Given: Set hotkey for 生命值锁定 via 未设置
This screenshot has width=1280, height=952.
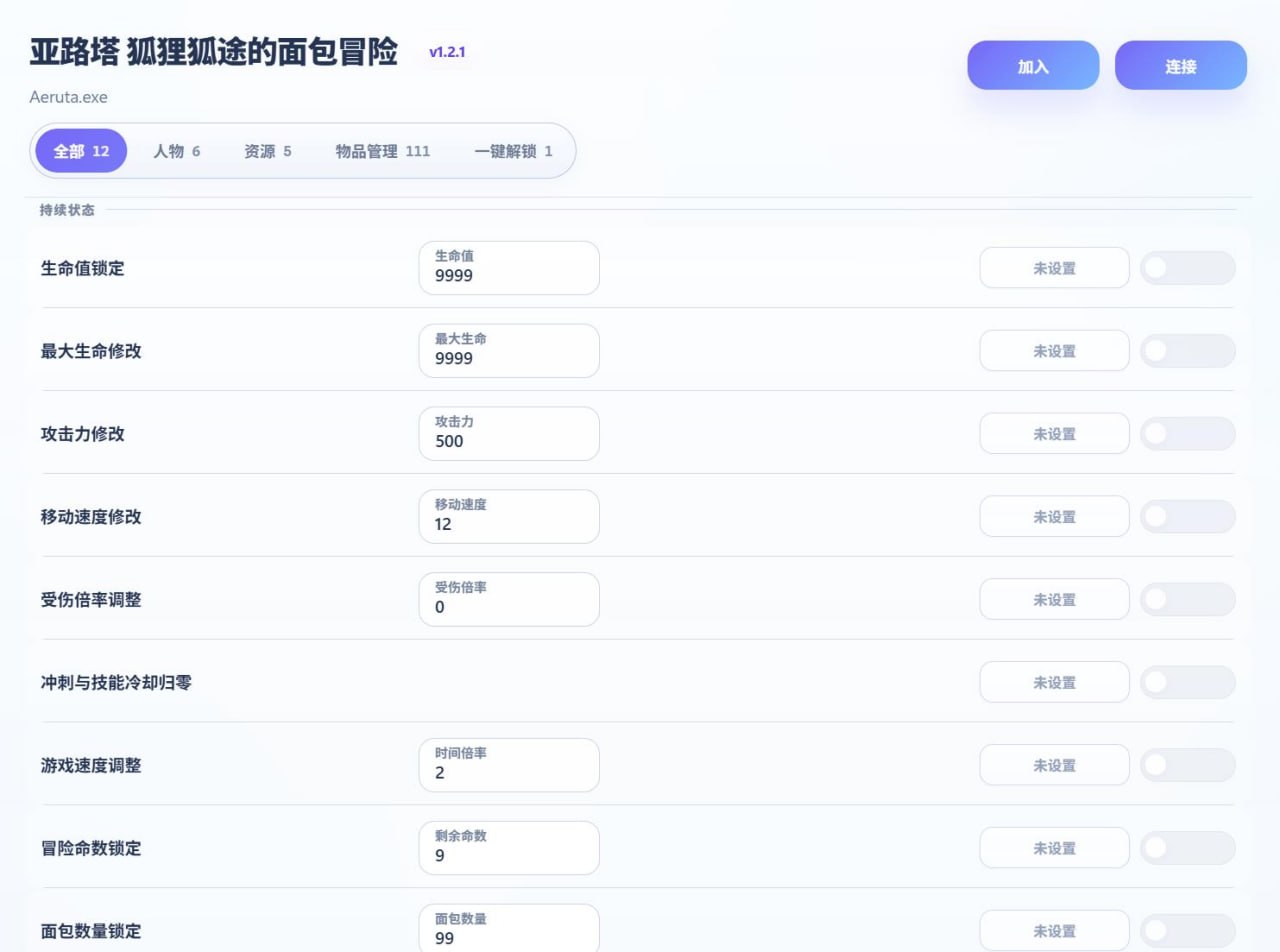Looking at the screenshot, I should coord(1054,267).
